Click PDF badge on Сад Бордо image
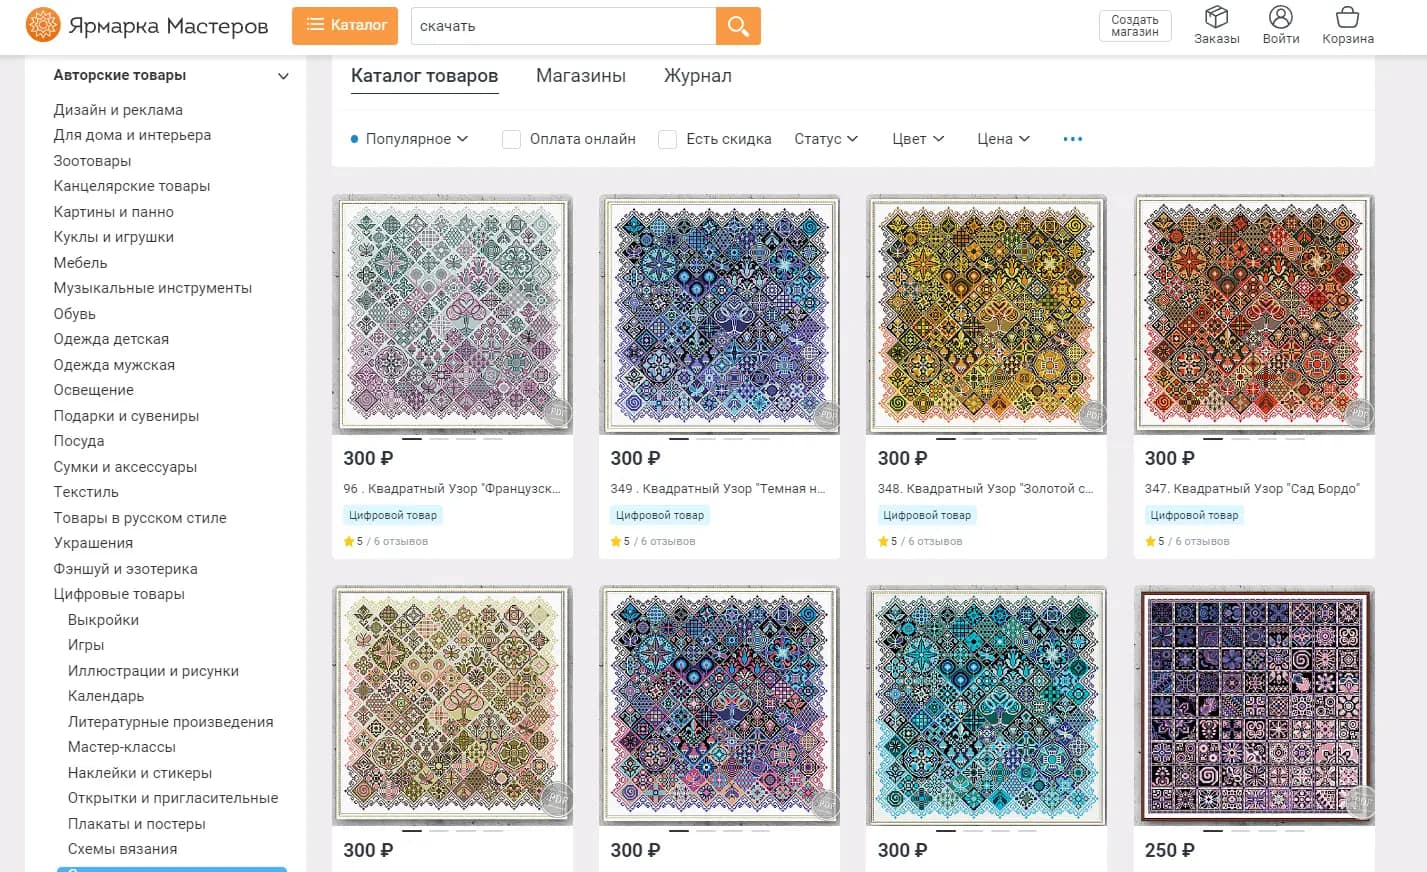 click(x=1359, y=413)
